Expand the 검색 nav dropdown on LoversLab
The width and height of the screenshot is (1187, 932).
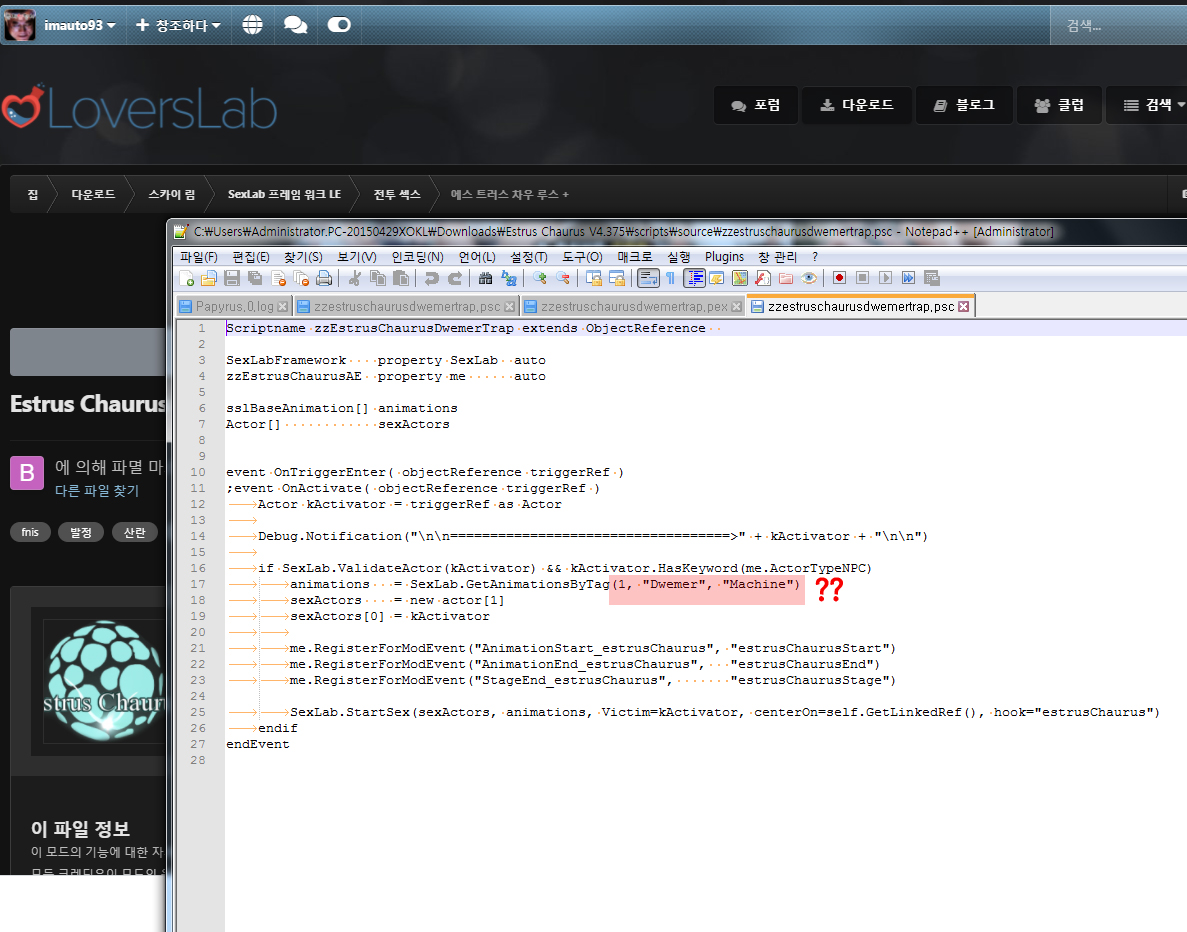[x=1153, y=105]
